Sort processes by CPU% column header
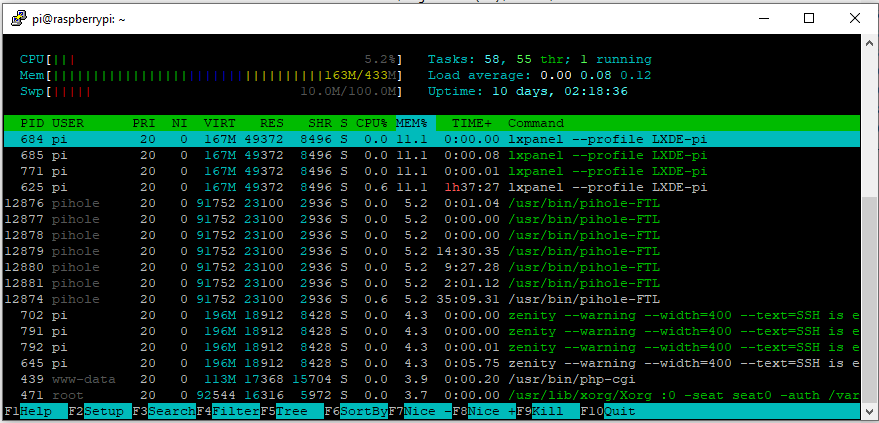 371,122
